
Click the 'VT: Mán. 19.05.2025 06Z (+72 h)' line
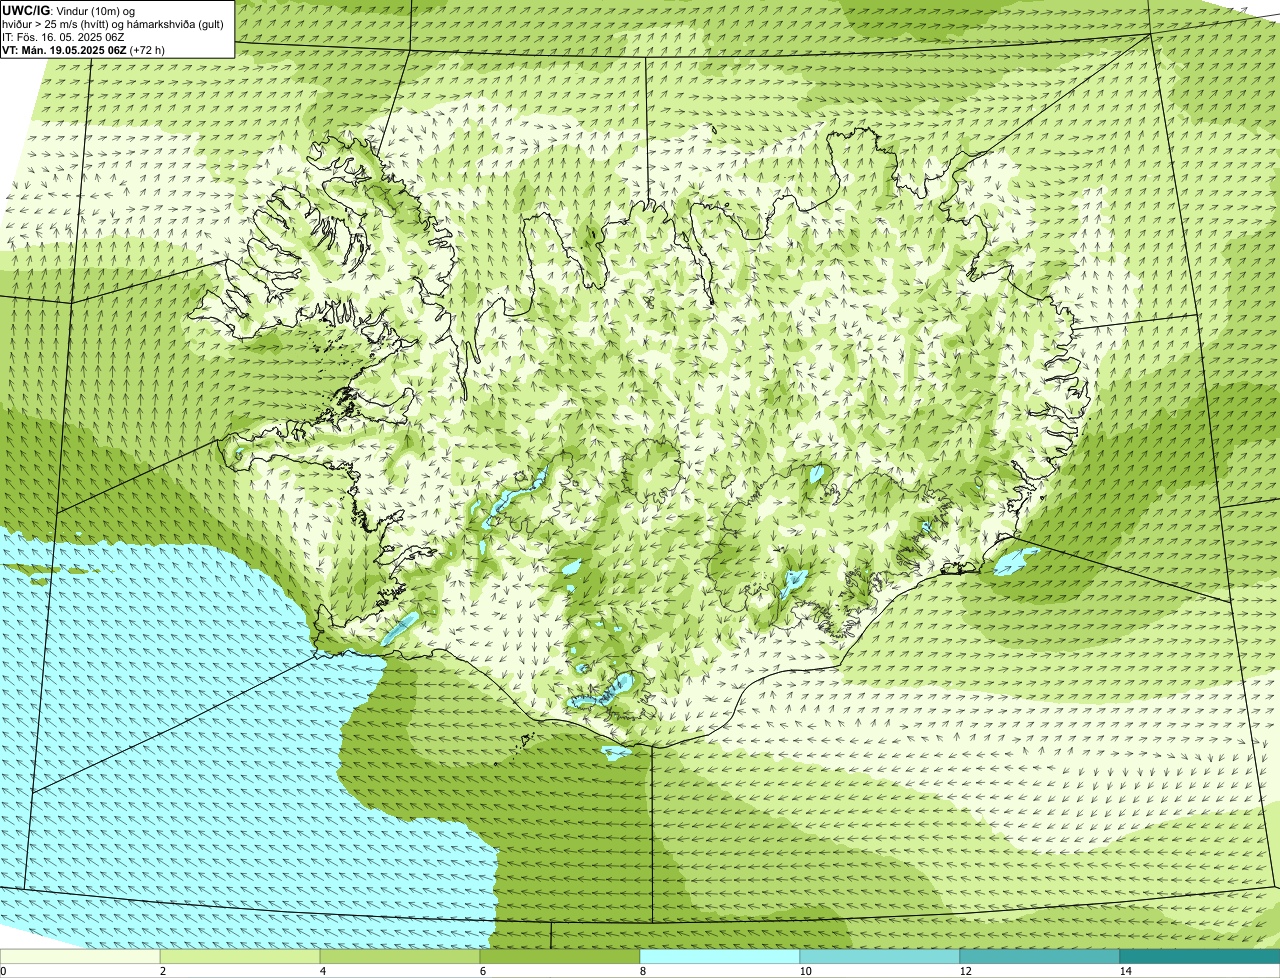pos(84,50)
